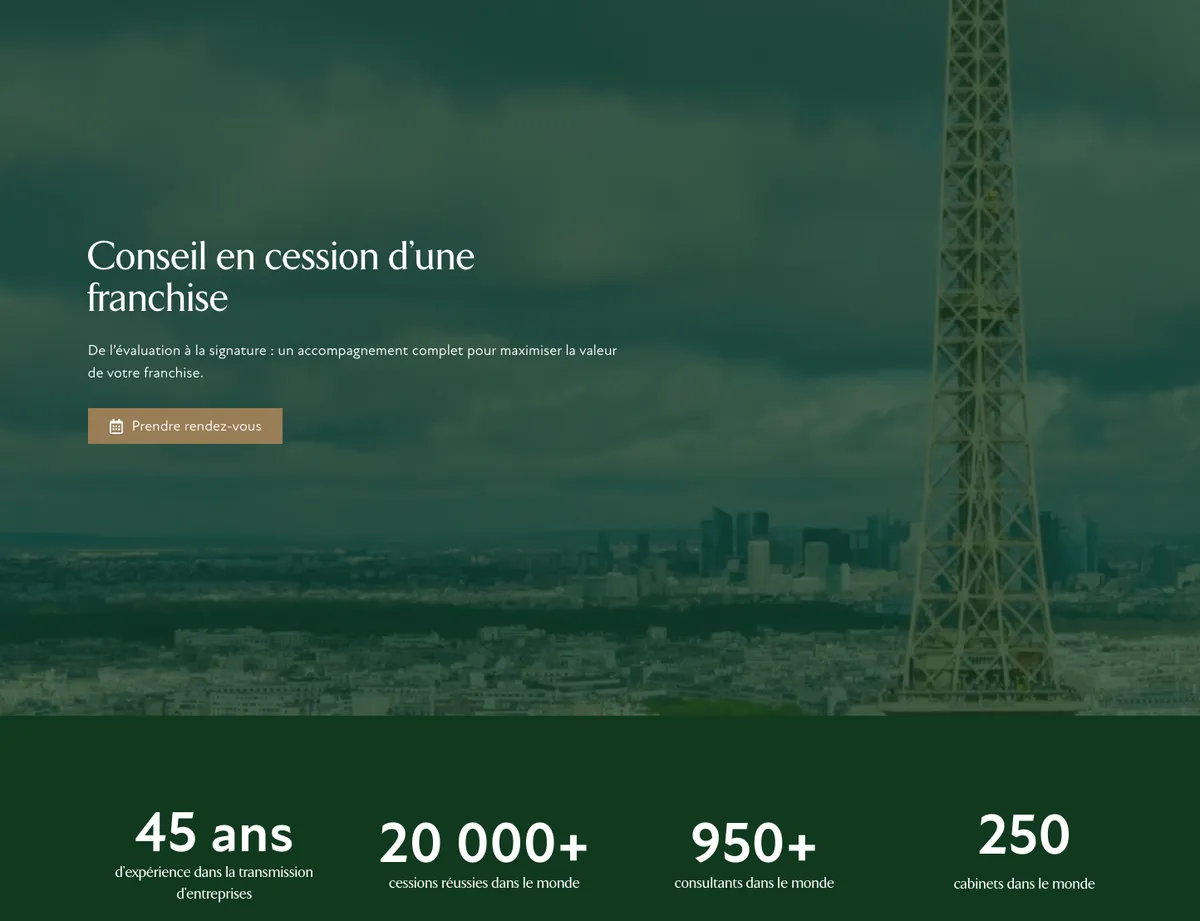
Task: Select the 45 ans statistic
Action: click(x=213, y=834)
